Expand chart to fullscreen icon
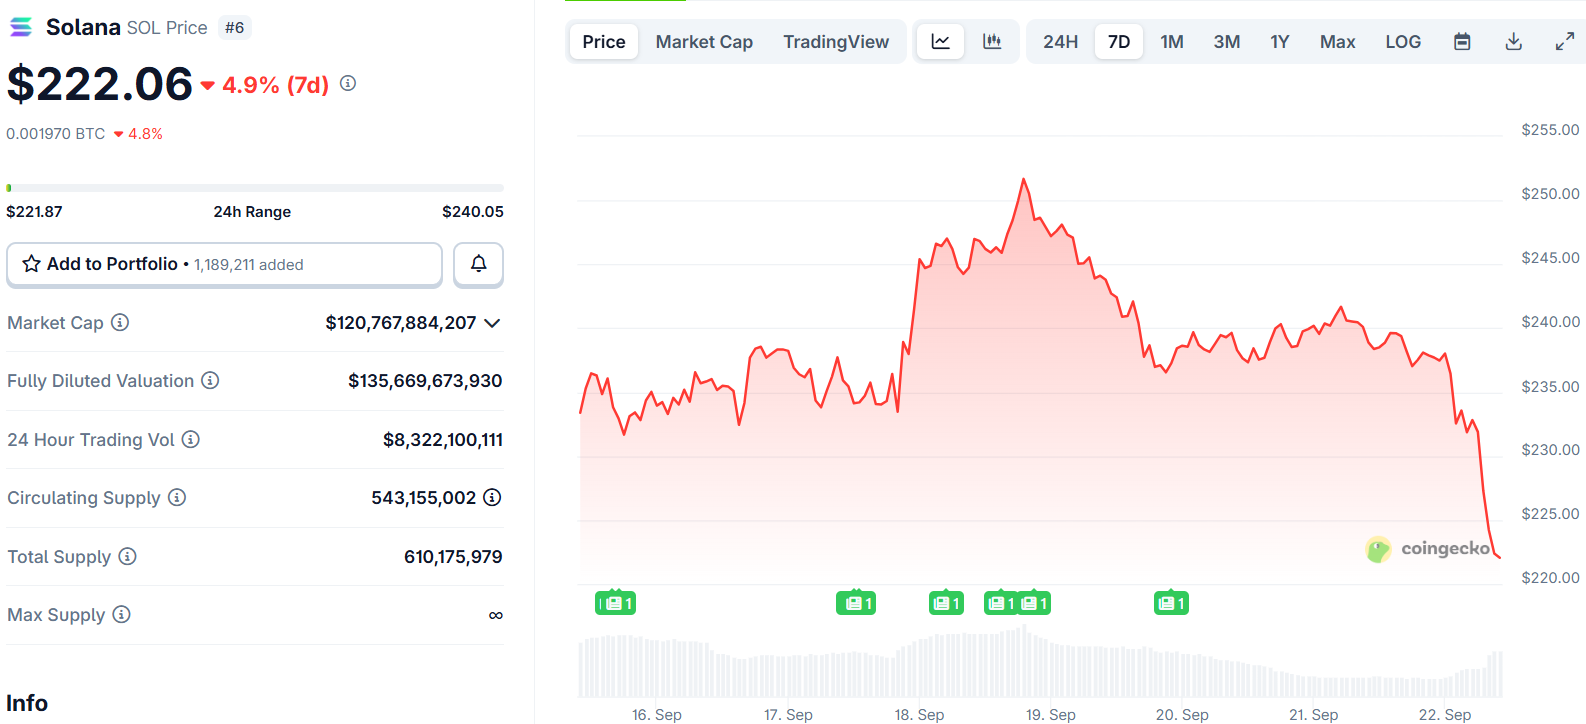Viewport: 1586px width, 724px height. (x=1565, y=41)
